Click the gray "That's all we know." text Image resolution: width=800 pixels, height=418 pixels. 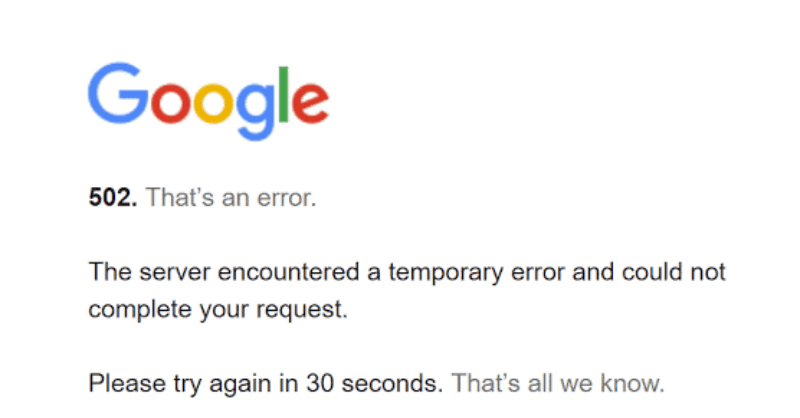click(557, 382)
